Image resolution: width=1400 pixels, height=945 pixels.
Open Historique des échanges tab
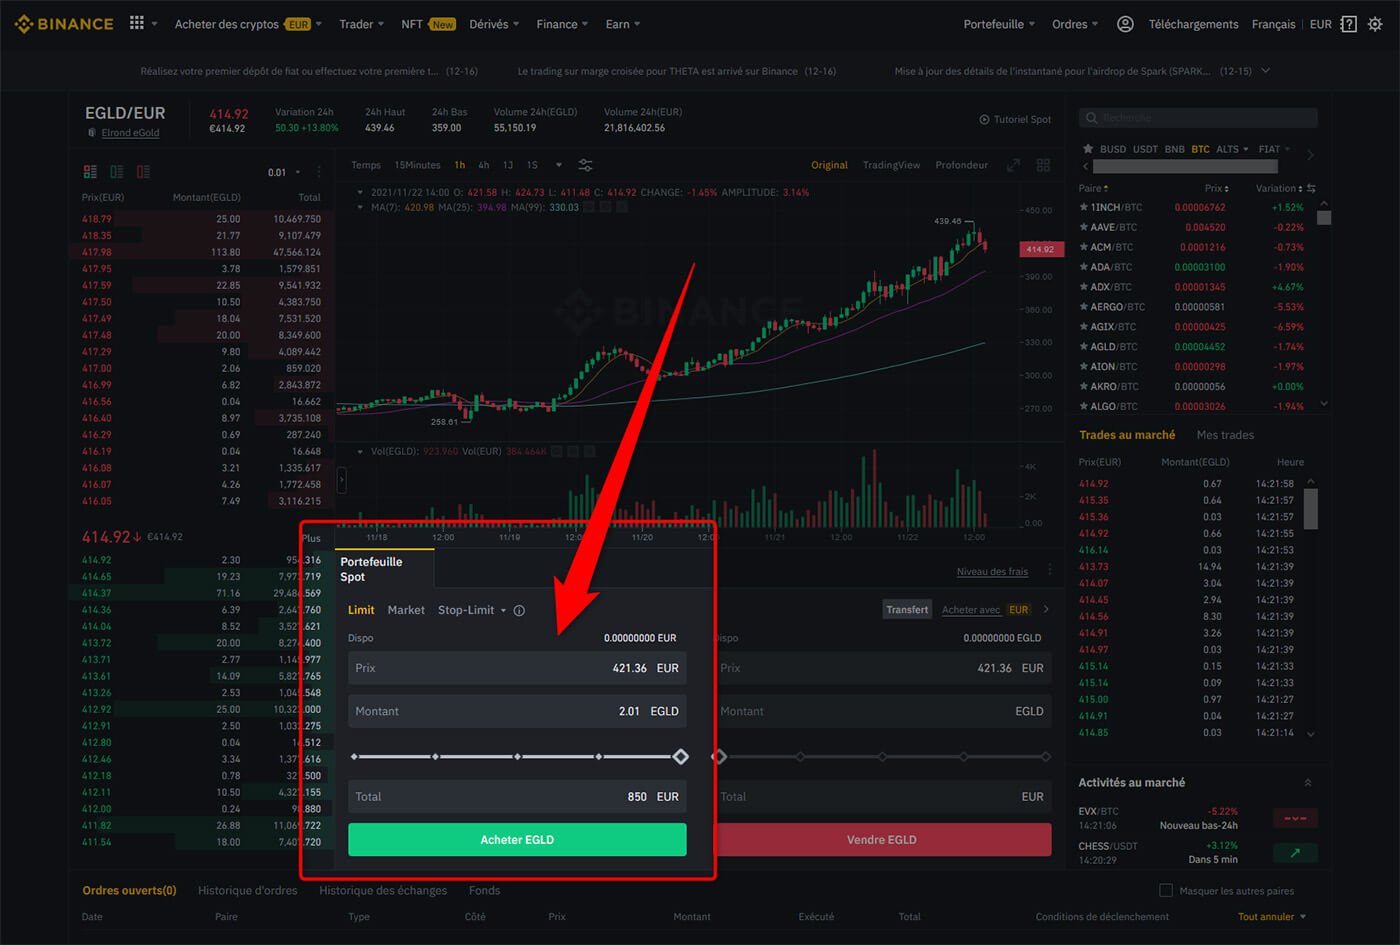pyautogui.click(x=383, y=890)
